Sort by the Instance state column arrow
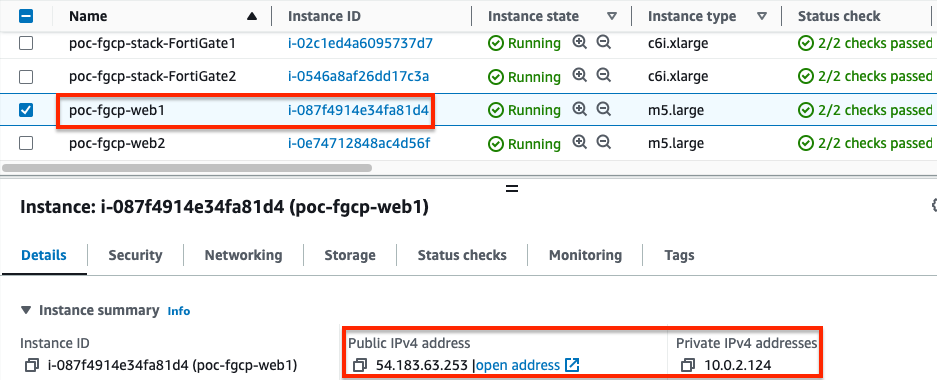The height and width of the screenshot is (380, 937). pos(611,17)
